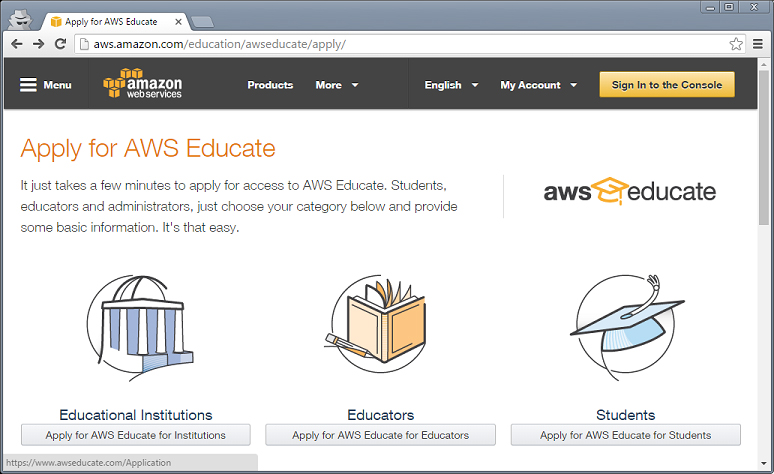This screenshot has height=474, width=774.
Task: Click the Amazon Web Services logo
Action: coord(142,83)
